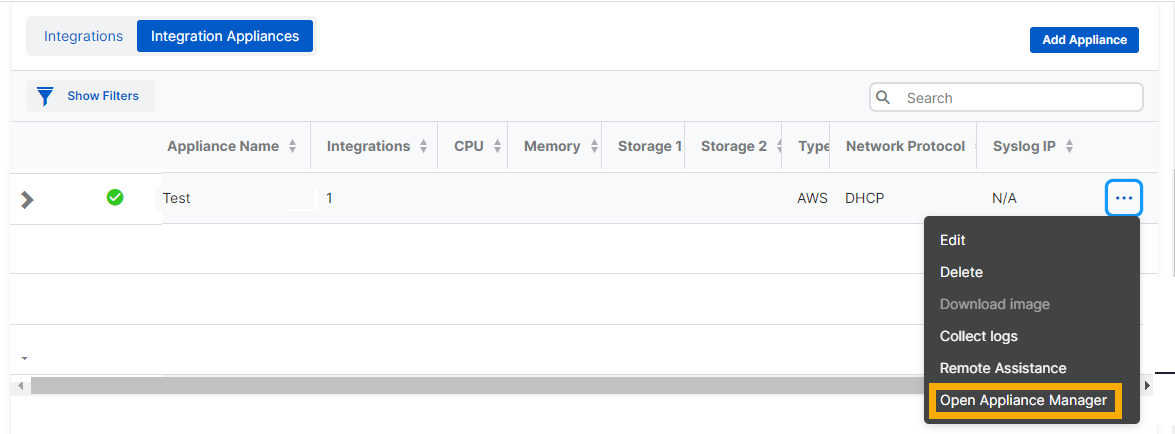
Task: Choose Delete from the context menu
Action: (x=961, y=272)
